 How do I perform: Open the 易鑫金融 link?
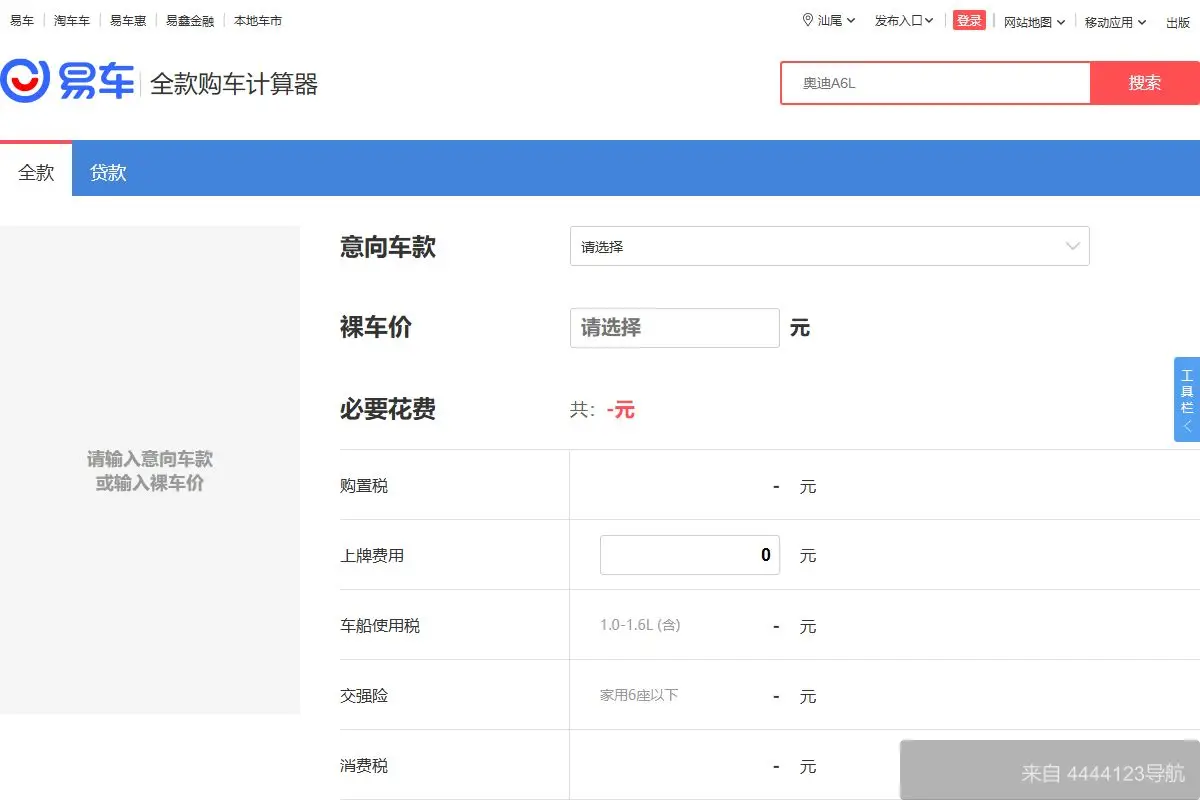pos(190,20)
